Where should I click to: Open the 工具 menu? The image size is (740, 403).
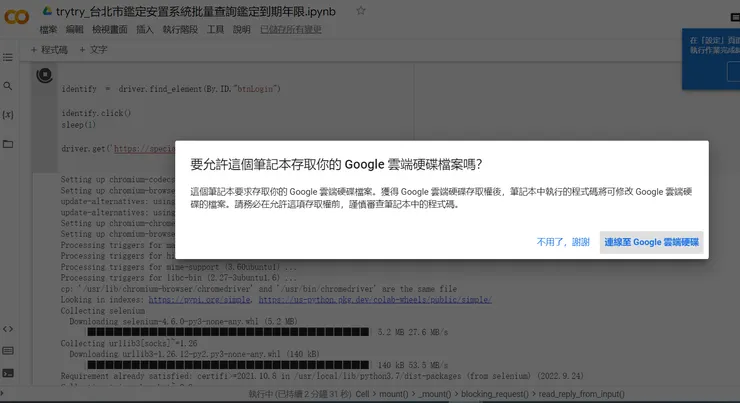pos(215,30)
